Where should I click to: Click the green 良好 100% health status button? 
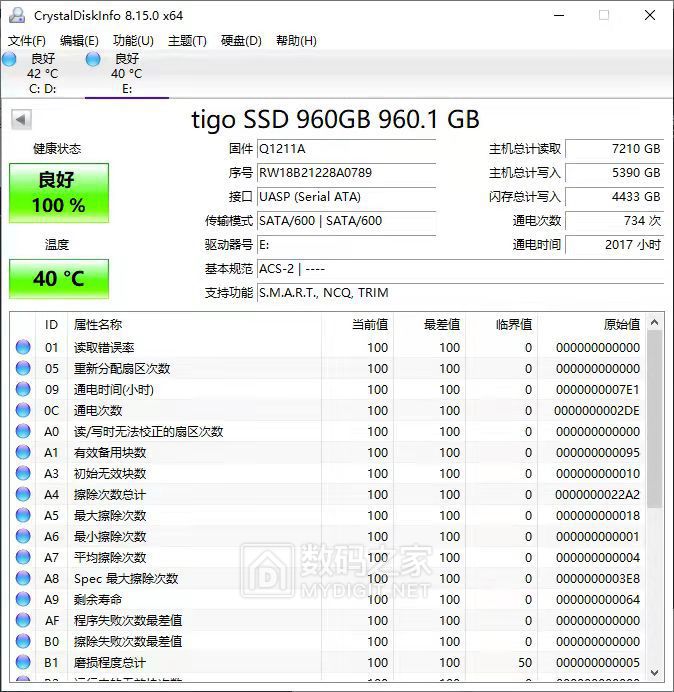click(59, 193)
